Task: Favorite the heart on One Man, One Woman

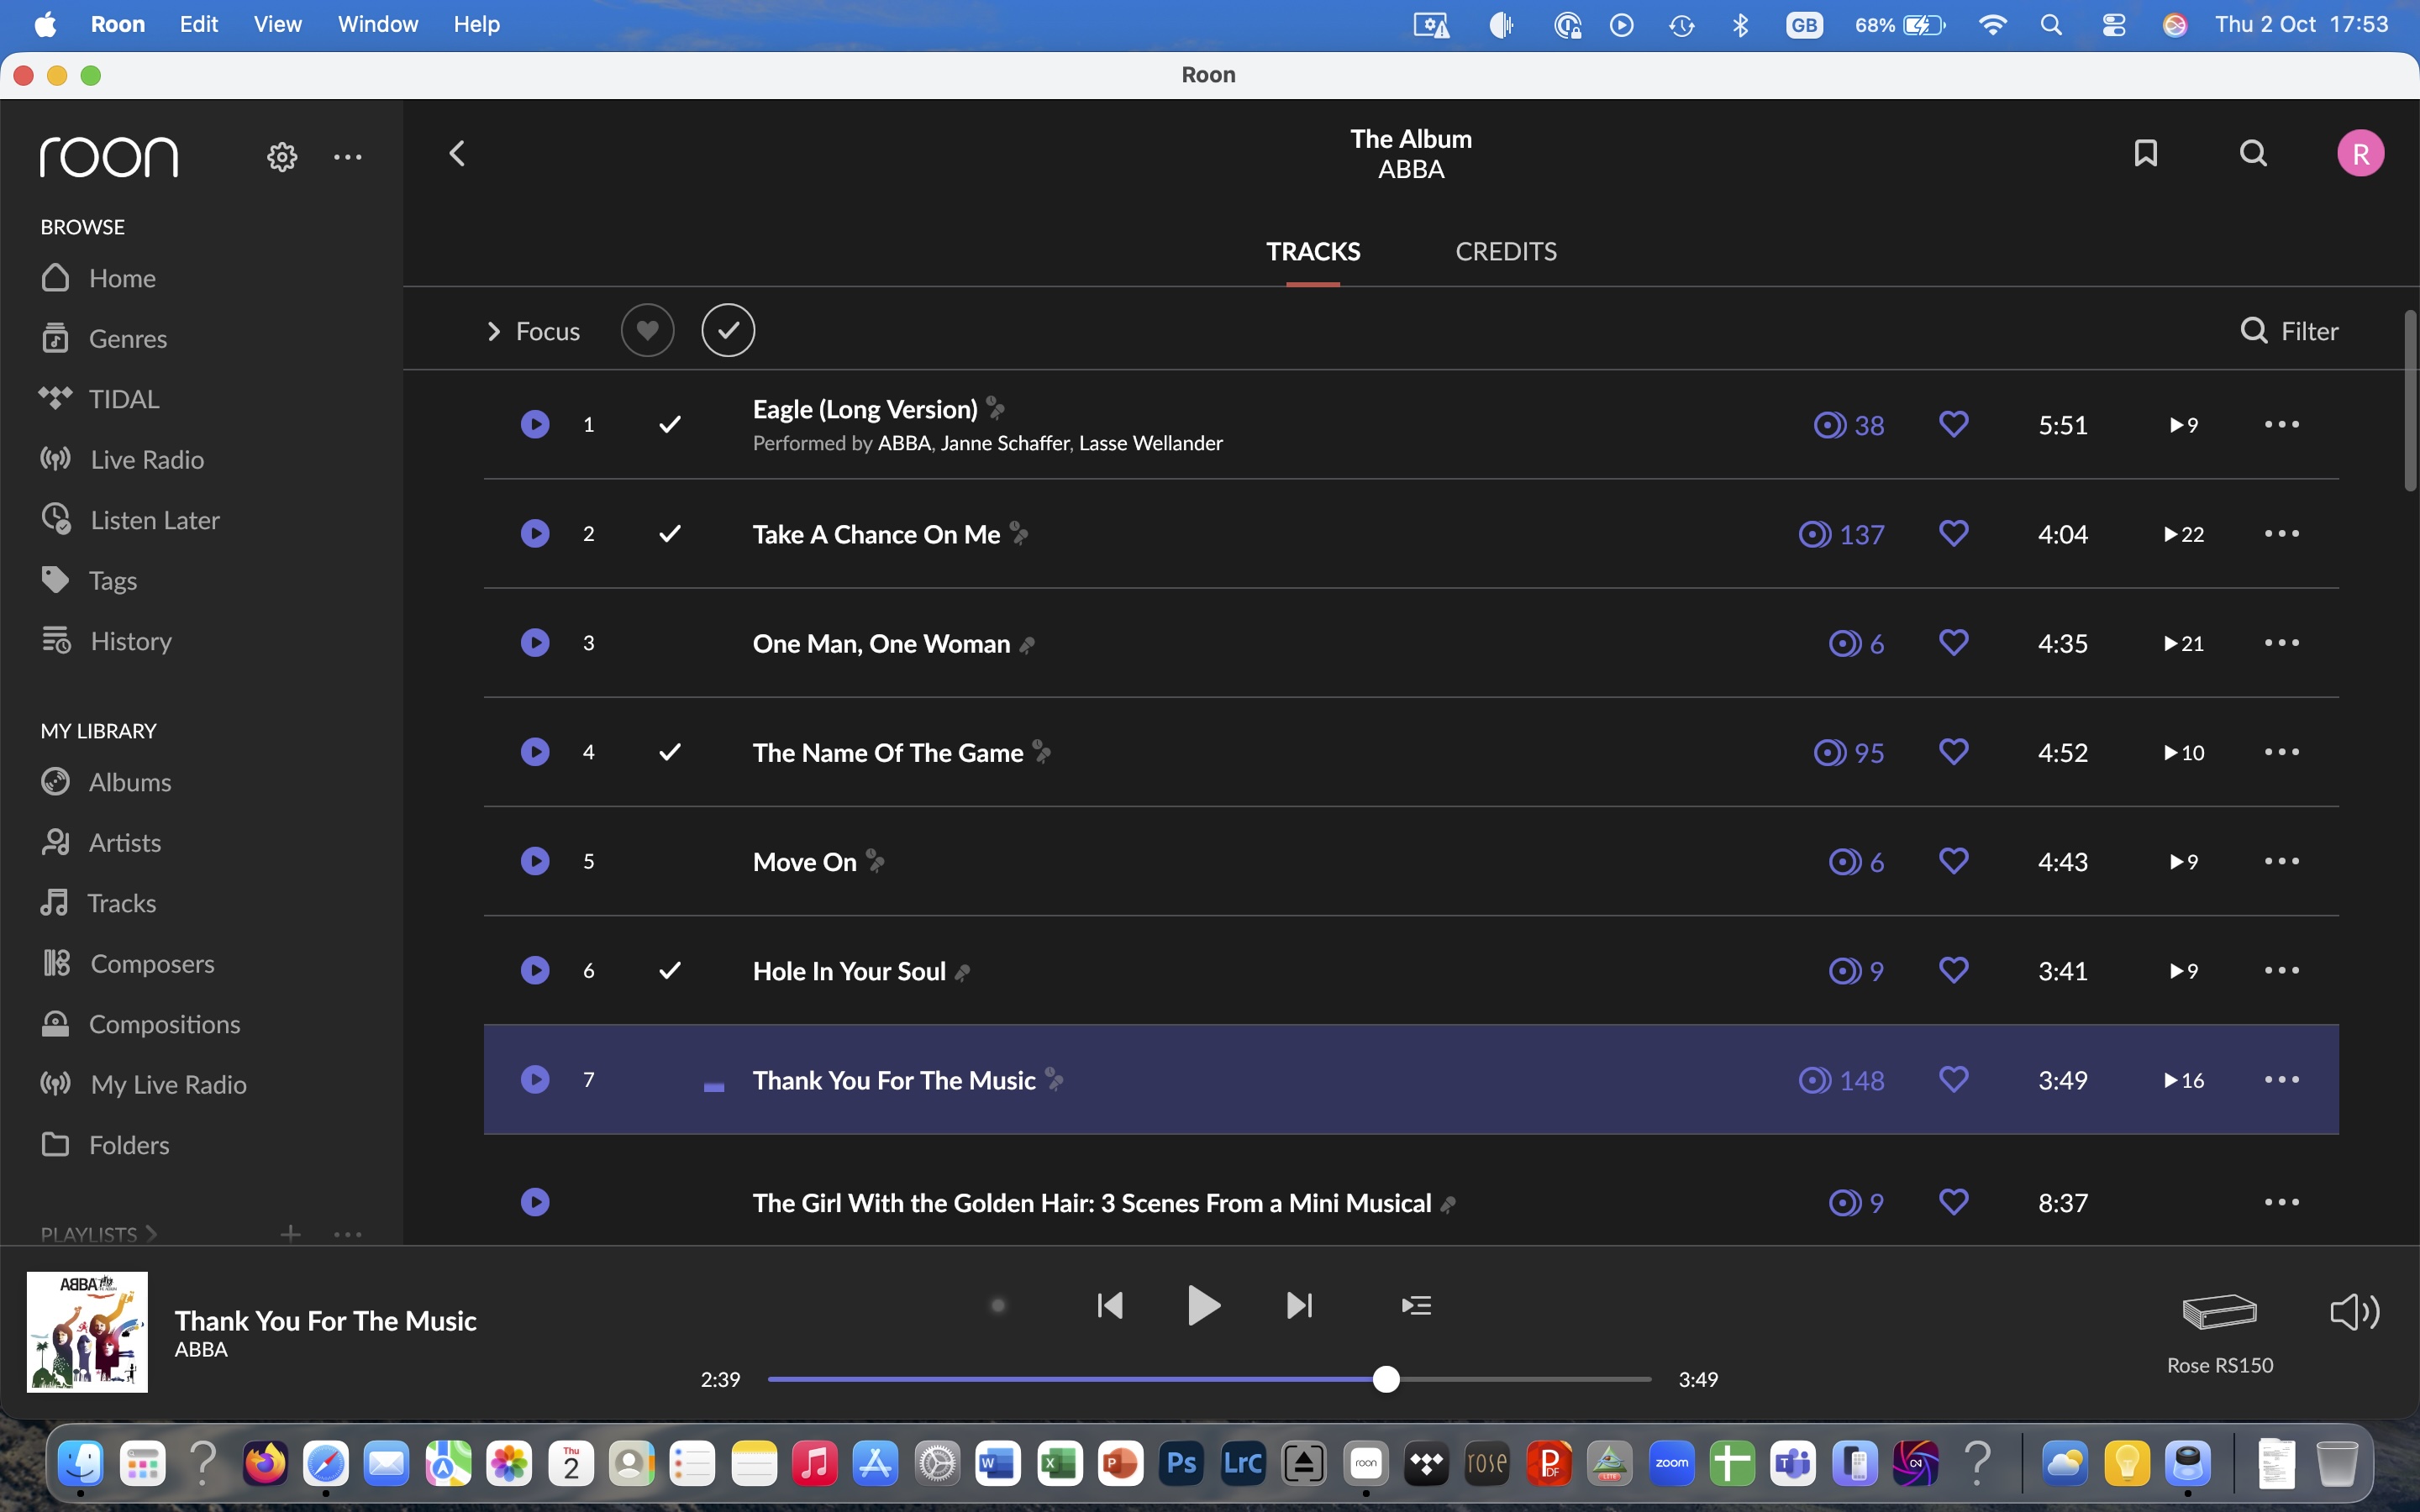Action: pyautogui.click(x=1953, y=642)
